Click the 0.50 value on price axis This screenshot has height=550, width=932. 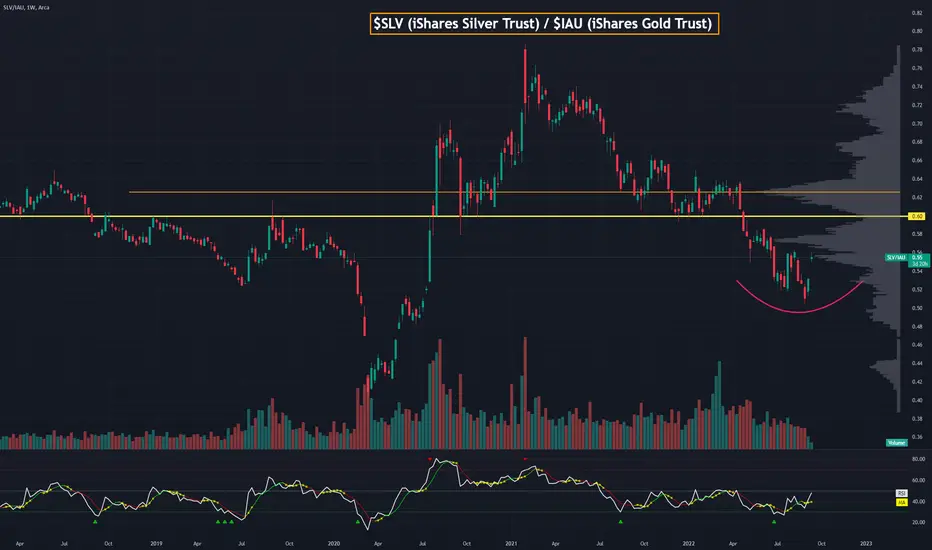point(917,308)
